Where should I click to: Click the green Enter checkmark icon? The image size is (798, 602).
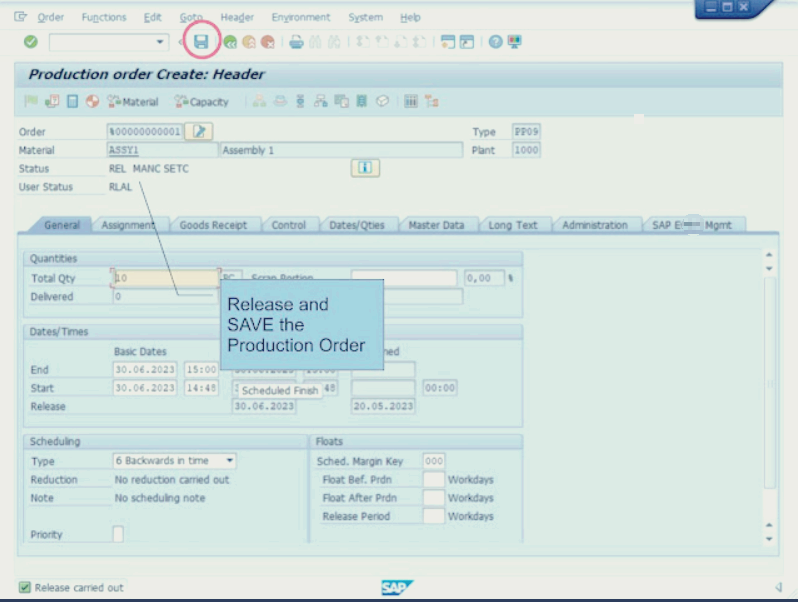click(31, 41)
